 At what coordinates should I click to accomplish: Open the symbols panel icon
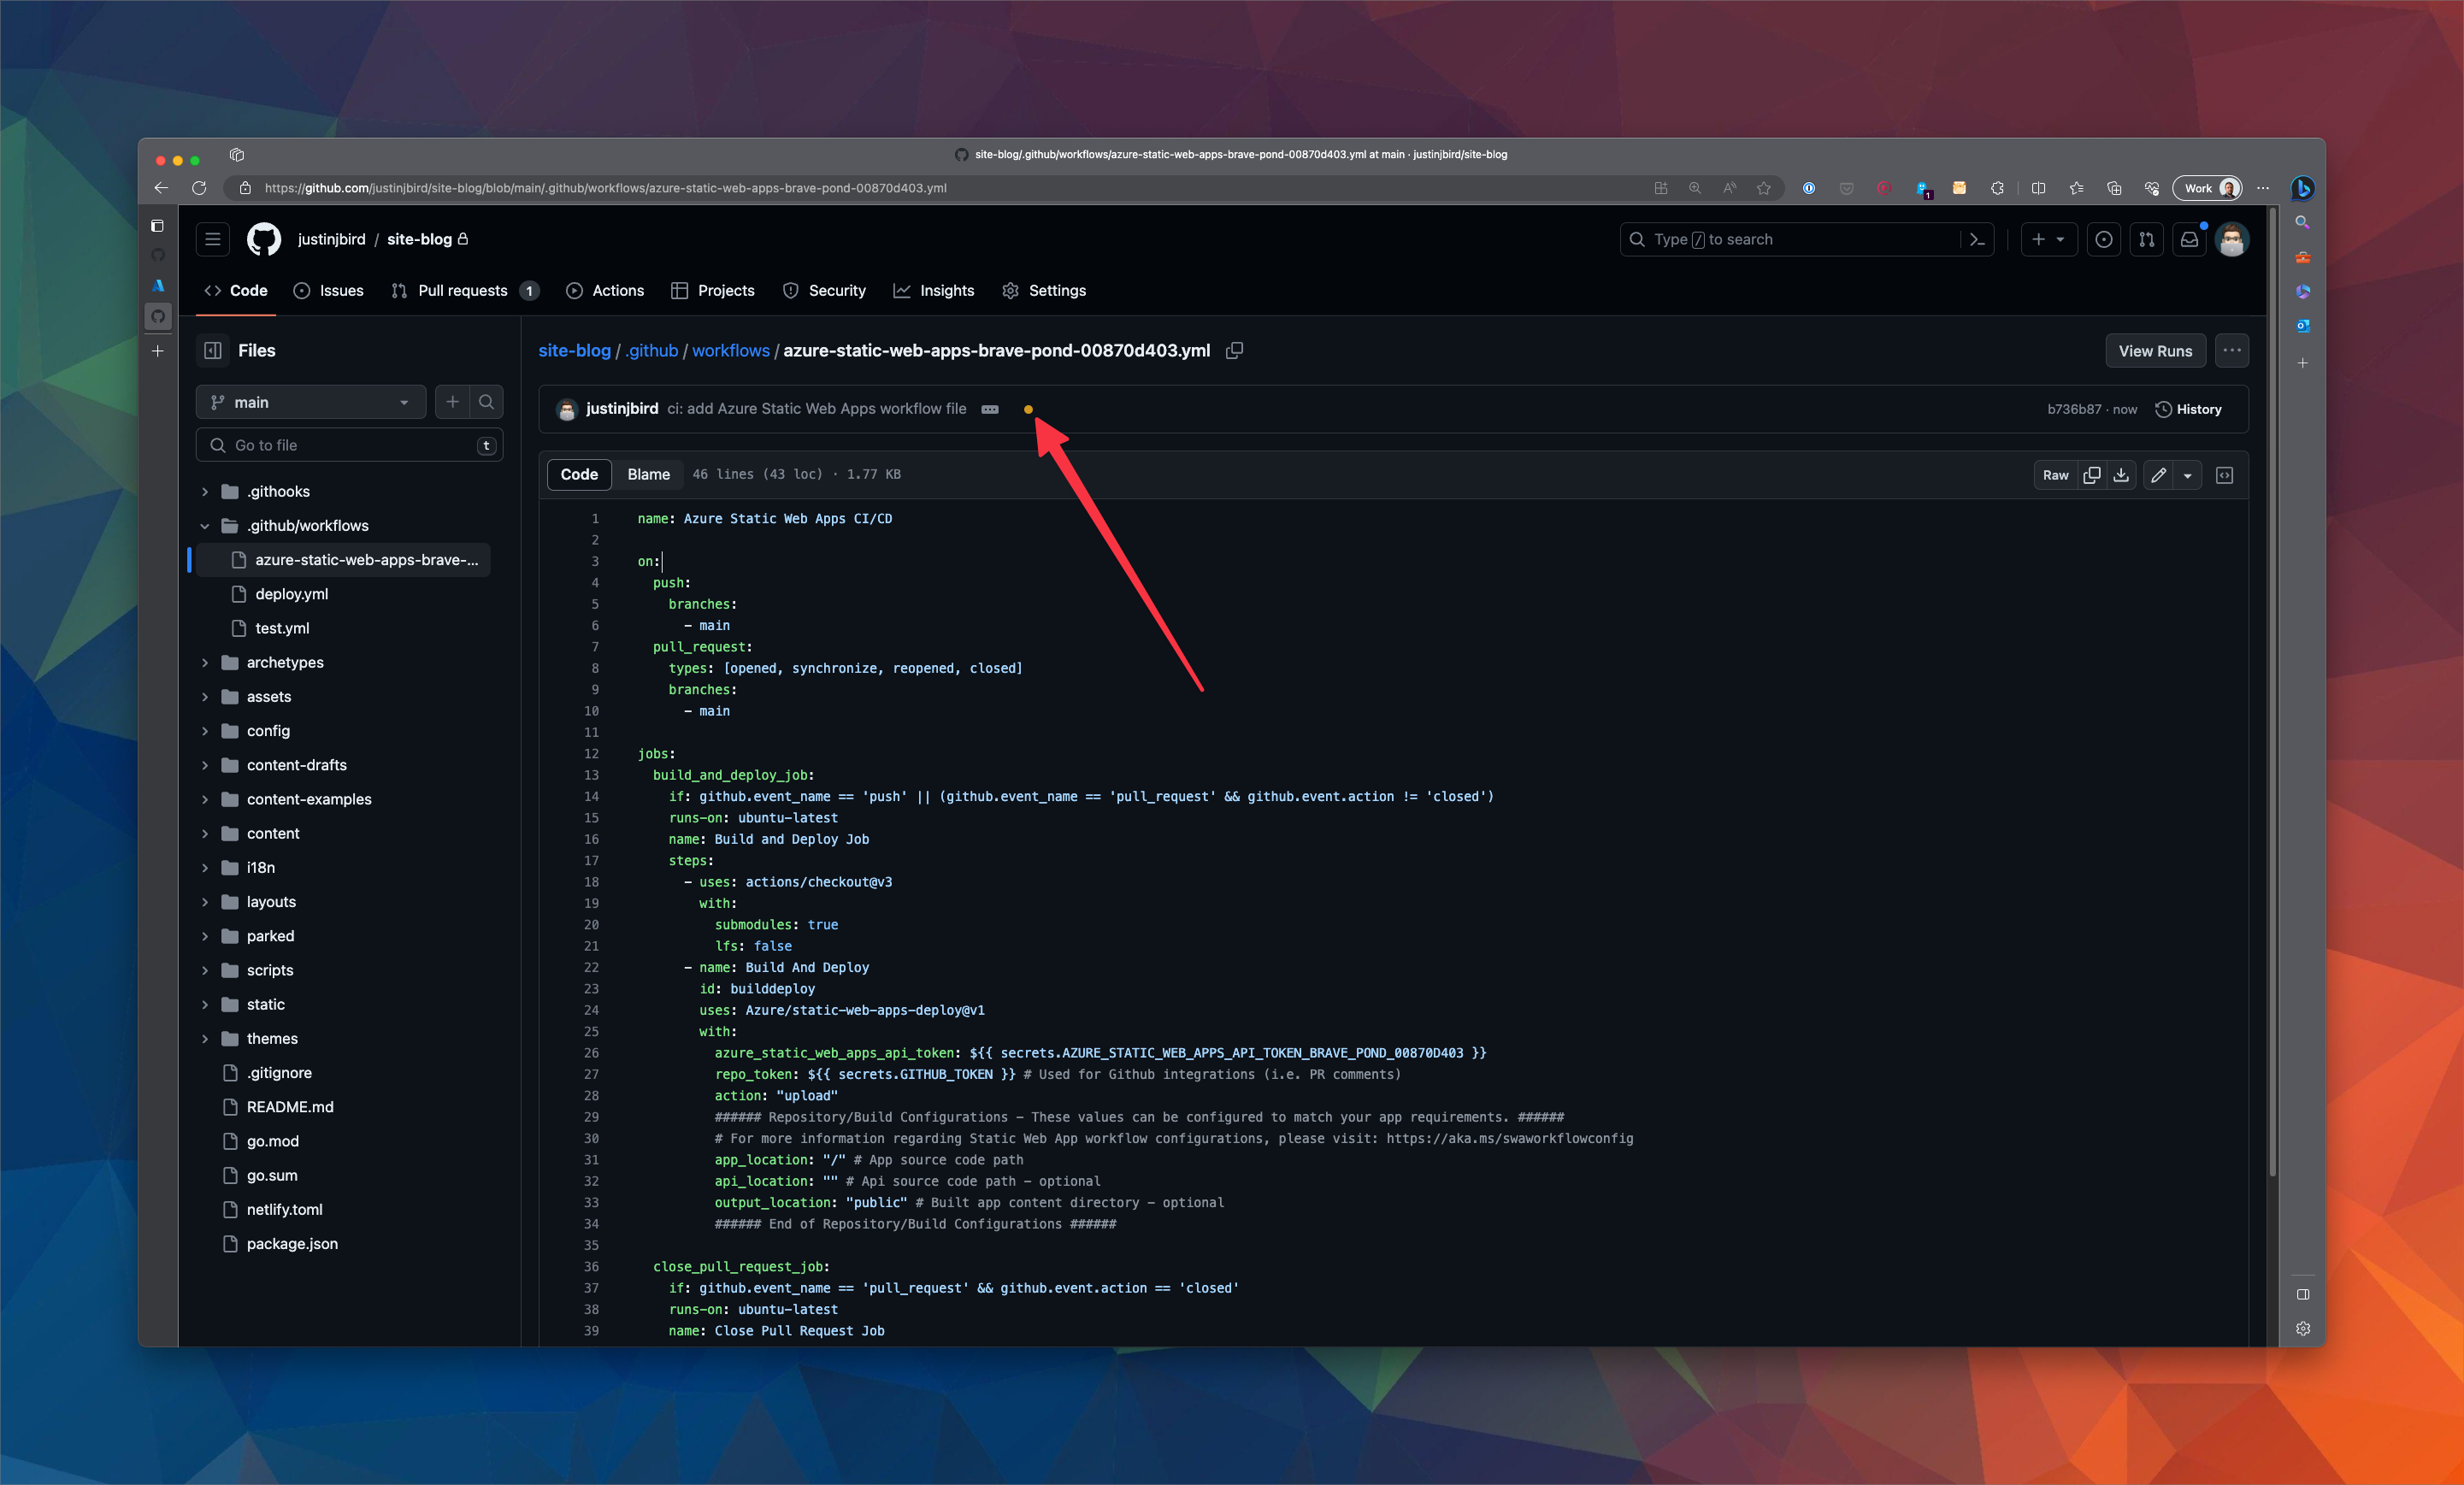click(2224, 475)
